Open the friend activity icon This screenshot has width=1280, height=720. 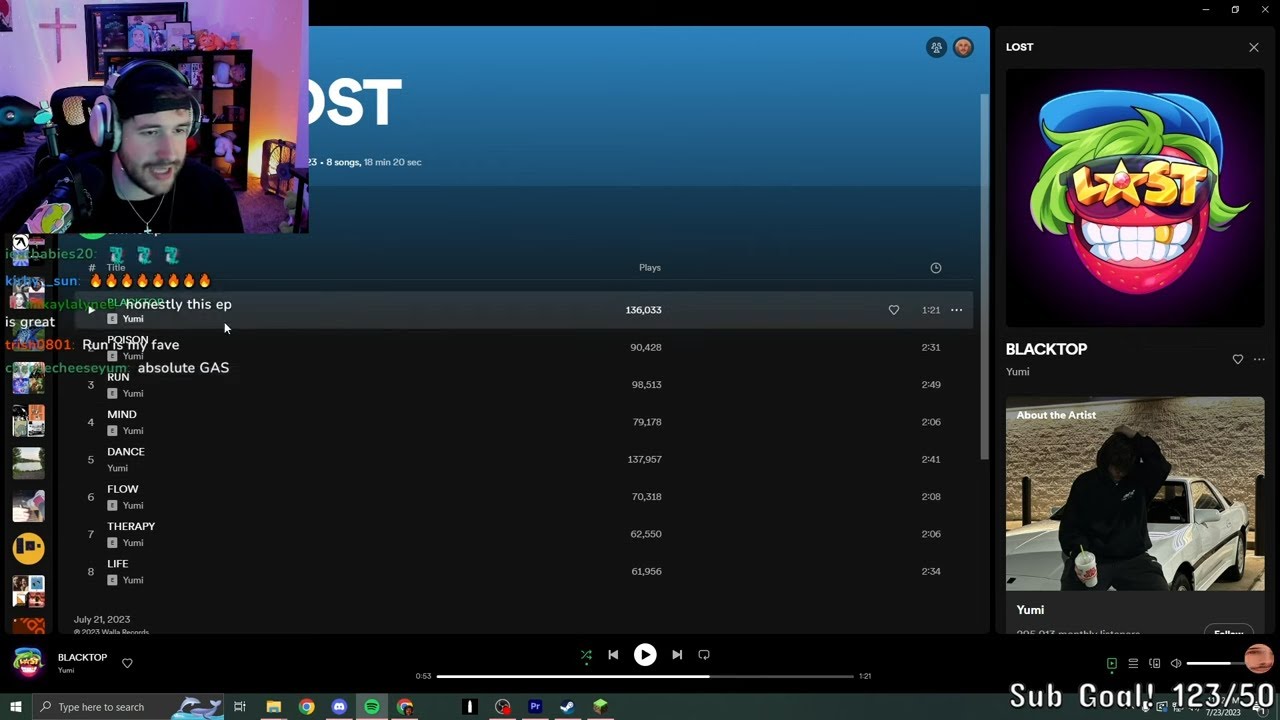[x=937, y=47]
